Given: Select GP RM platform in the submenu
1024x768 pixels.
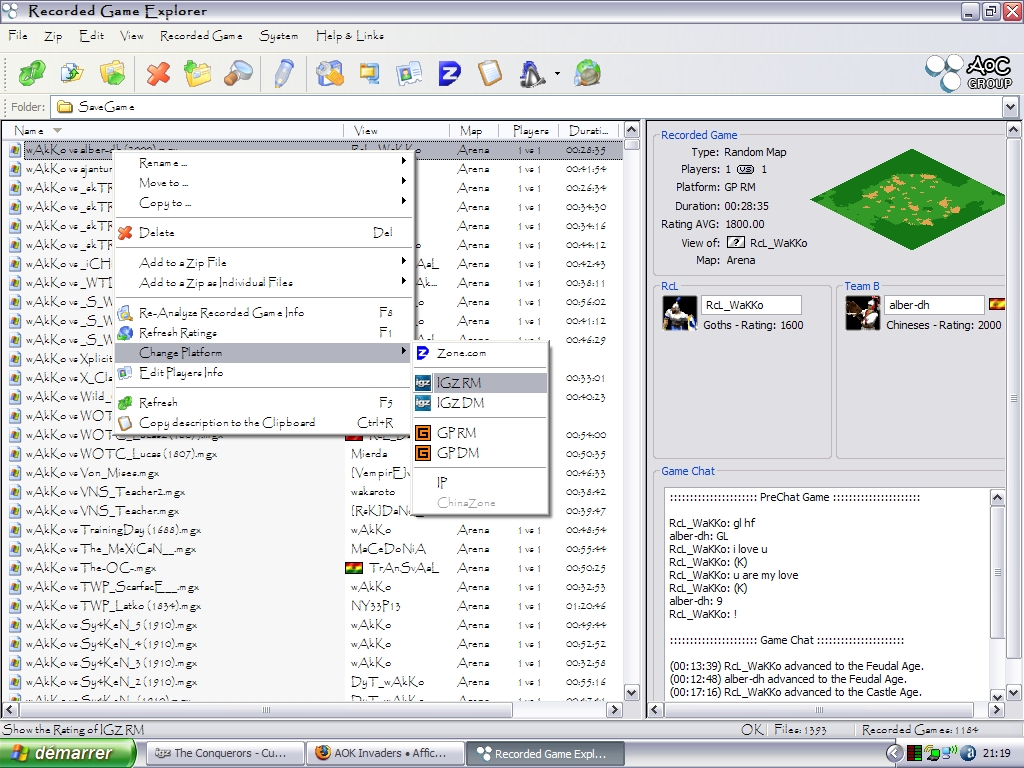Looking at the screenshot, I should tap(481, 433).
